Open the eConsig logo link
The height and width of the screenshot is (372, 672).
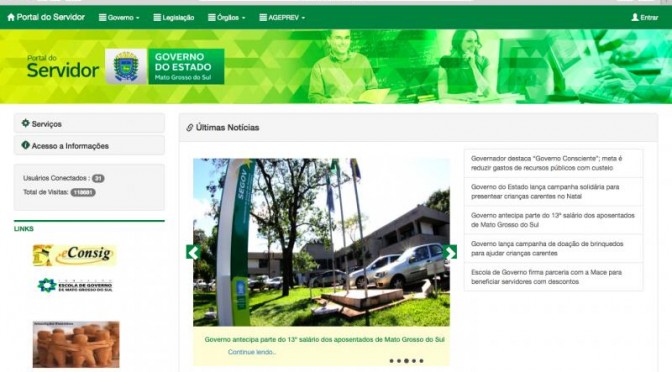click(x=74, y=255)
